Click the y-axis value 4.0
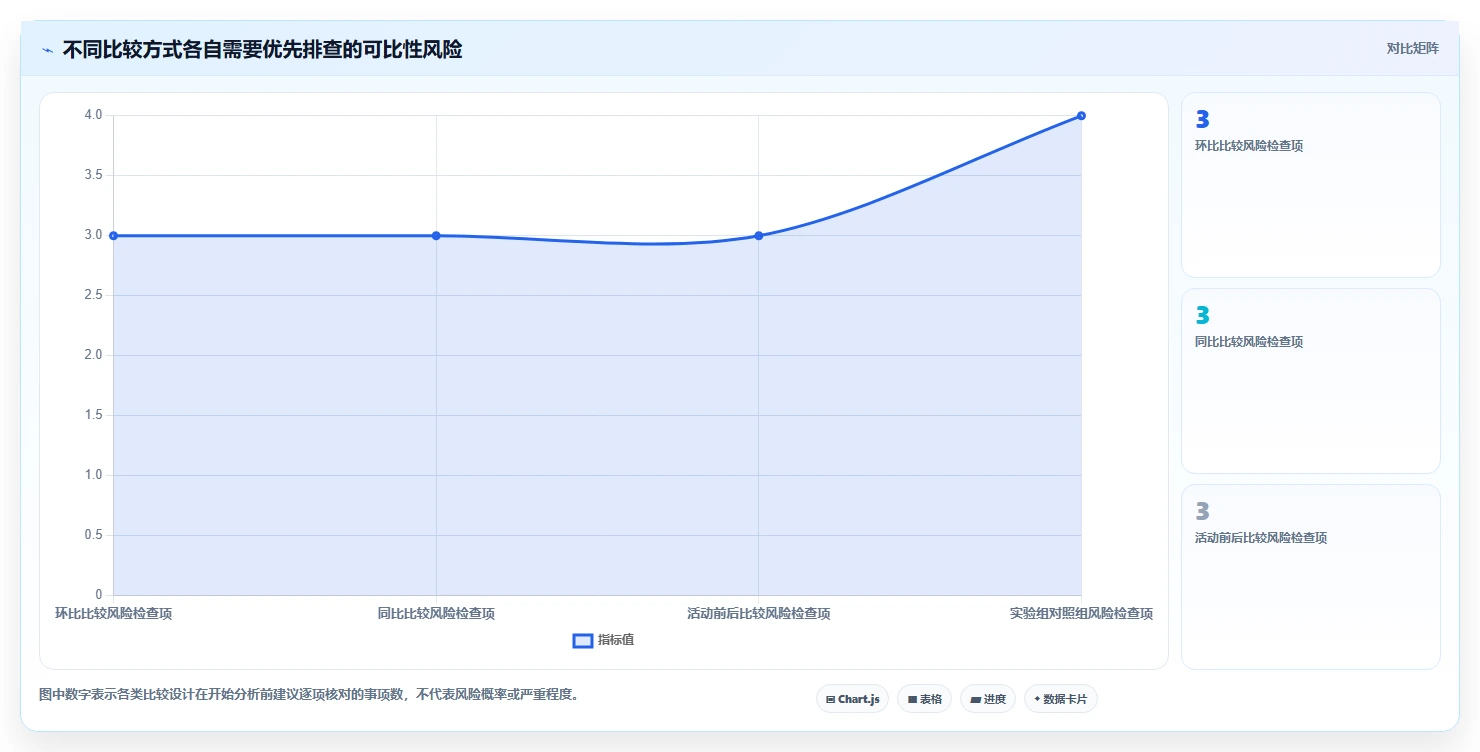 pos(93,115)
